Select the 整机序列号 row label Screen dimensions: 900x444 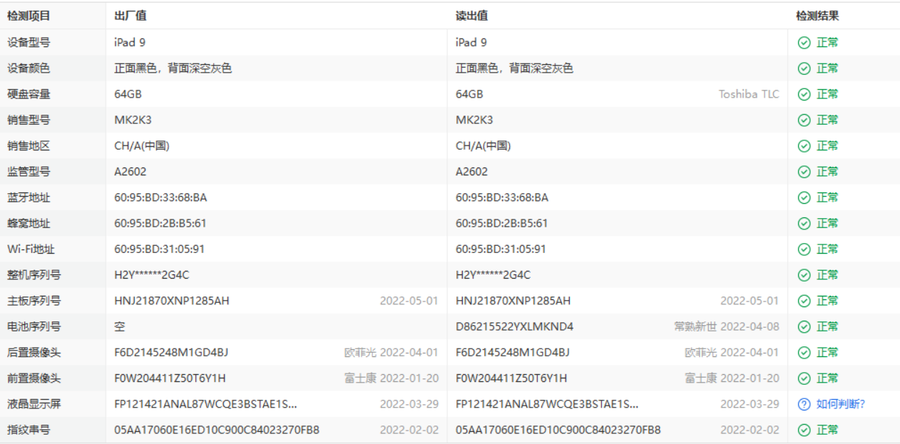click(x=34, y=275)
